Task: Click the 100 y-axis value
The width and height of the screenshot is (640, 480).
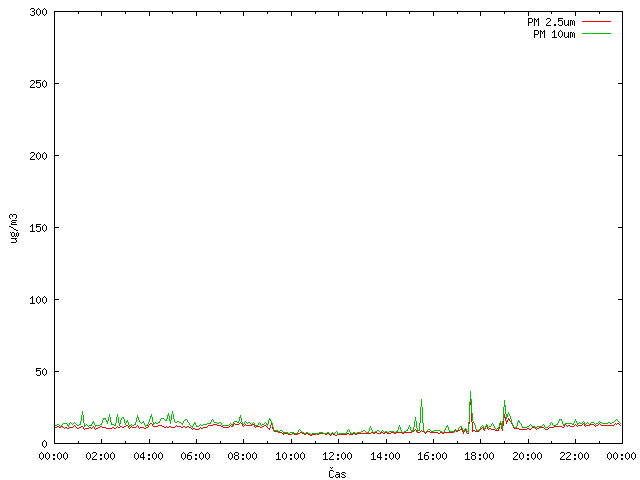Action: (38, 300)
